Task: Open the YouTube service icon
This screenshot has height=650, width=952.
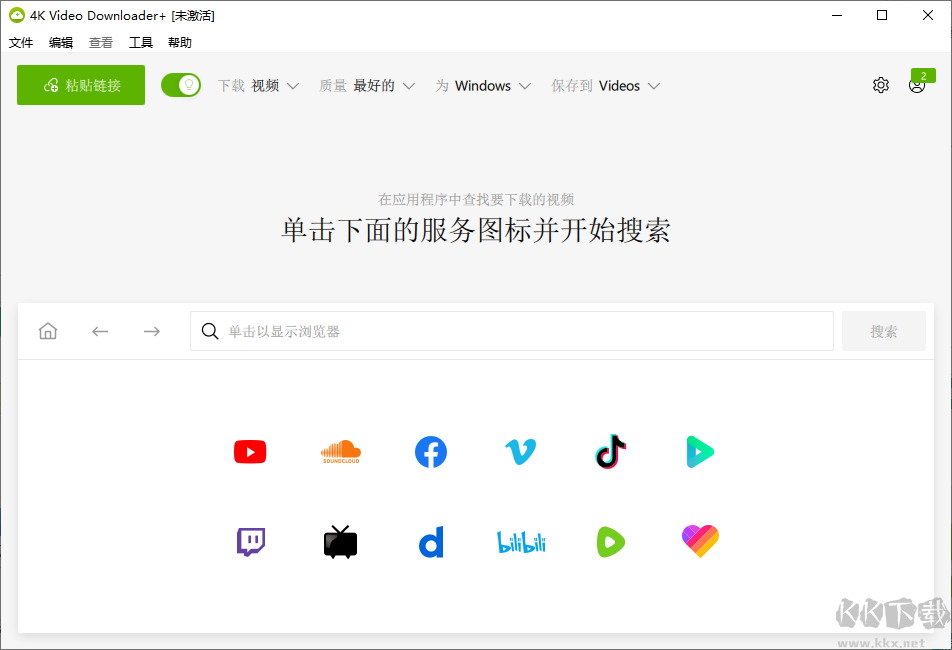Action: point(250,452)
